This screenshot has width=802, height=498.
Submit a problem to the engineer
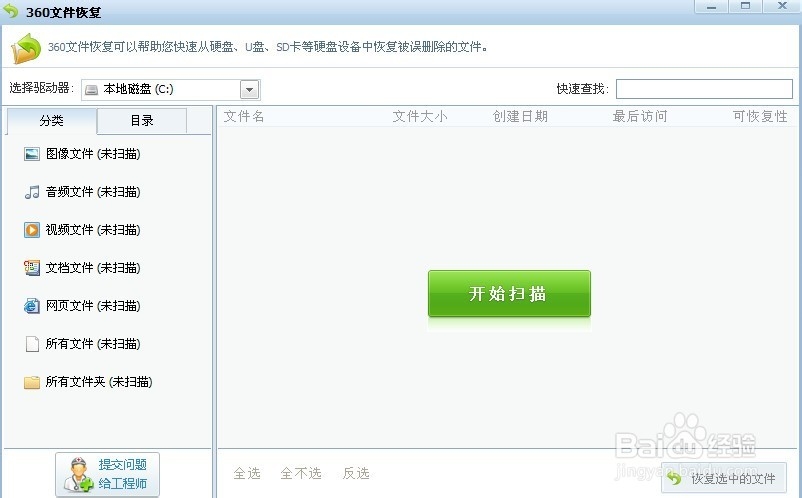pos(107,474)
